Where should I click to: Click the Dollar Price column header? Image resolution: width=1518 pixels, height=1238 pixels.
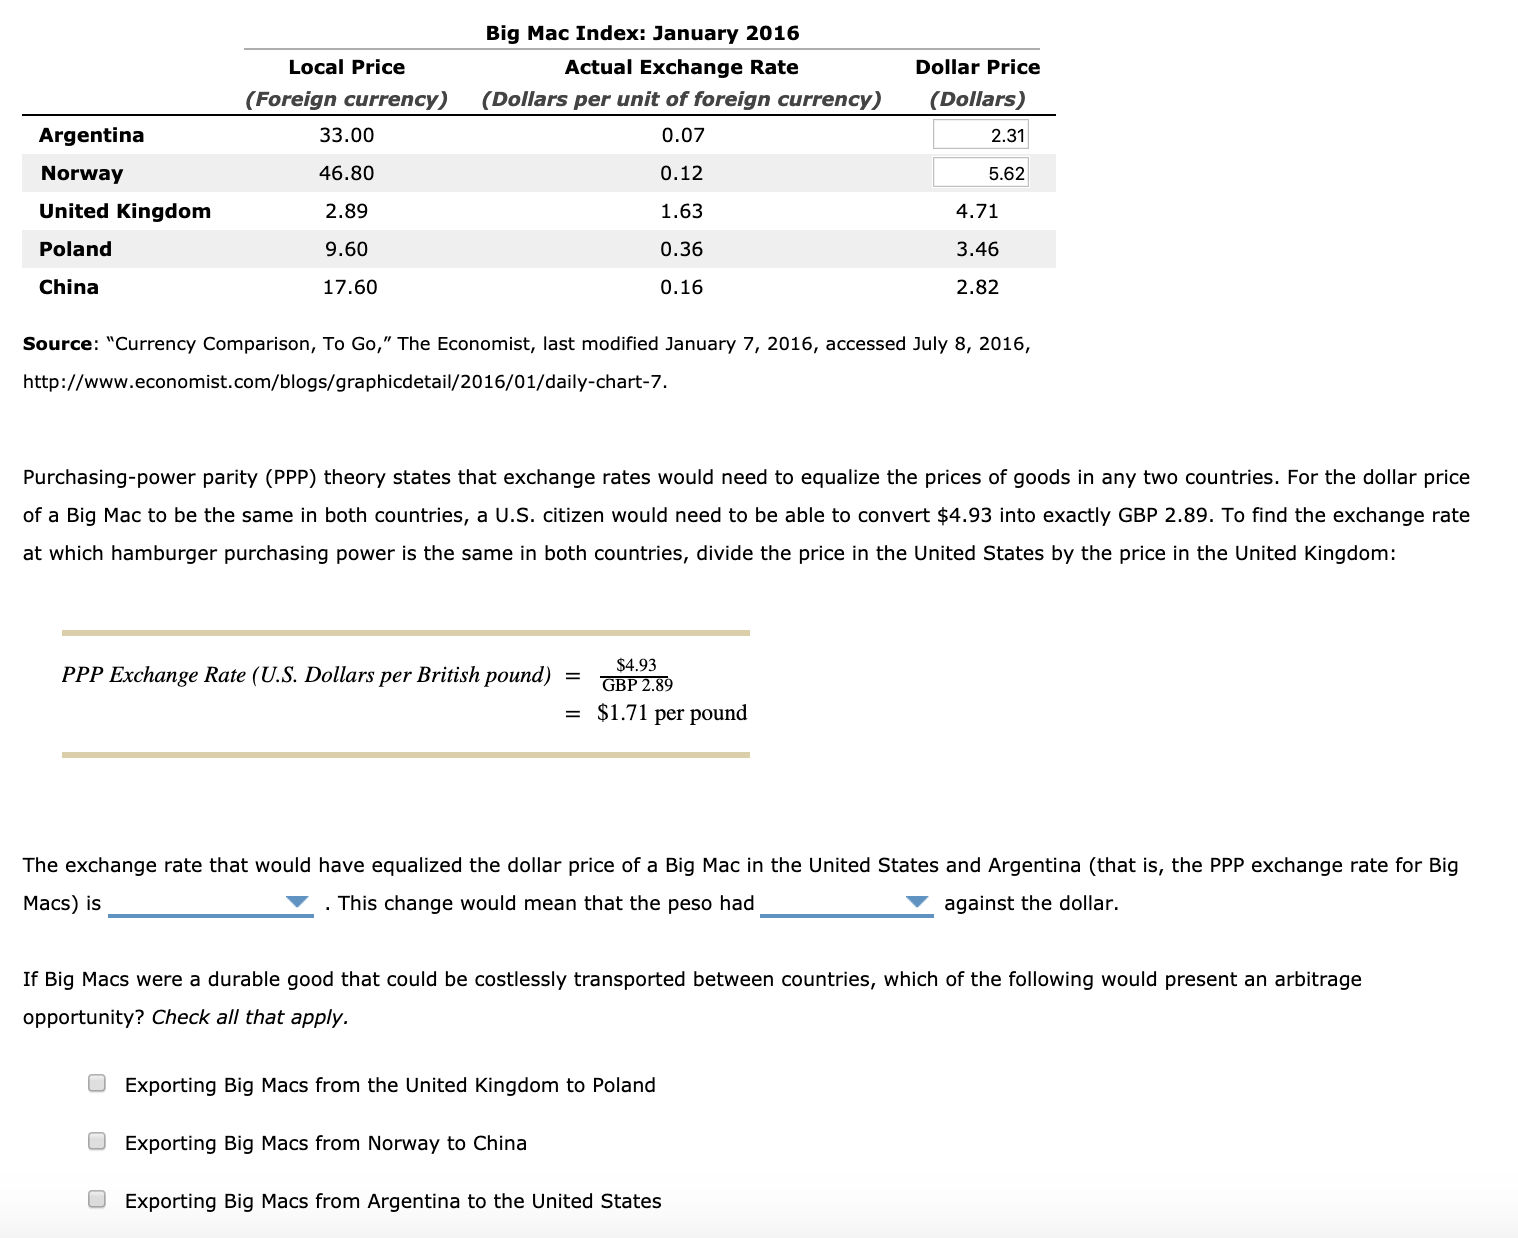click(x=978, y=67)
